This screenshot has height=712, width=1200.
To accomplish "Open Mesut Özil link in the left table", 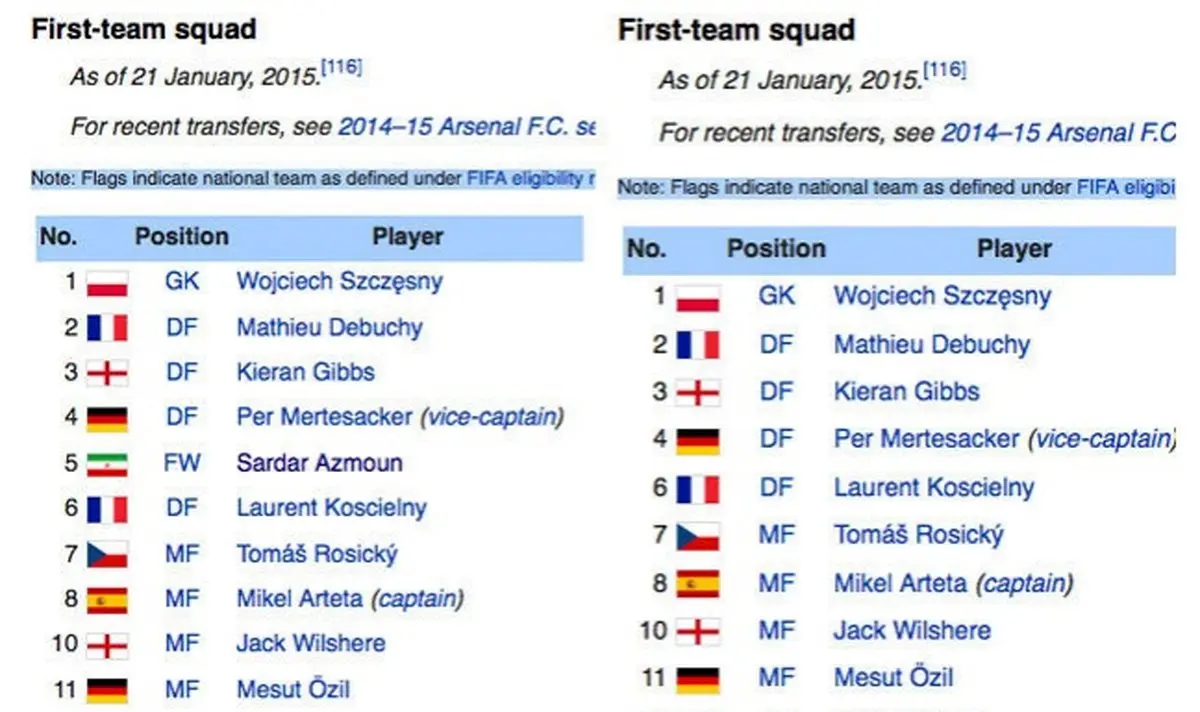I will pos(293,689).
